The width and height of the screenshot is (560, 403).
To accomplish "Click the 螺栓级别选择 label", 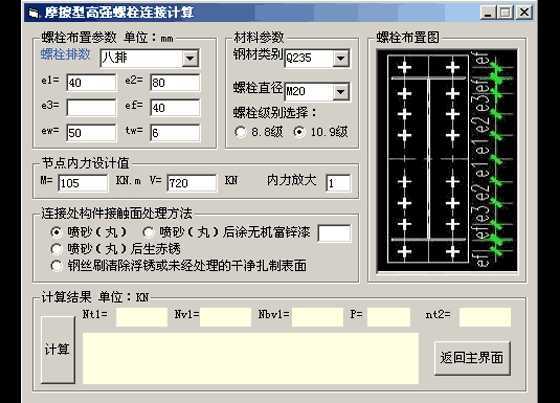I will click(x=275, y=113).
